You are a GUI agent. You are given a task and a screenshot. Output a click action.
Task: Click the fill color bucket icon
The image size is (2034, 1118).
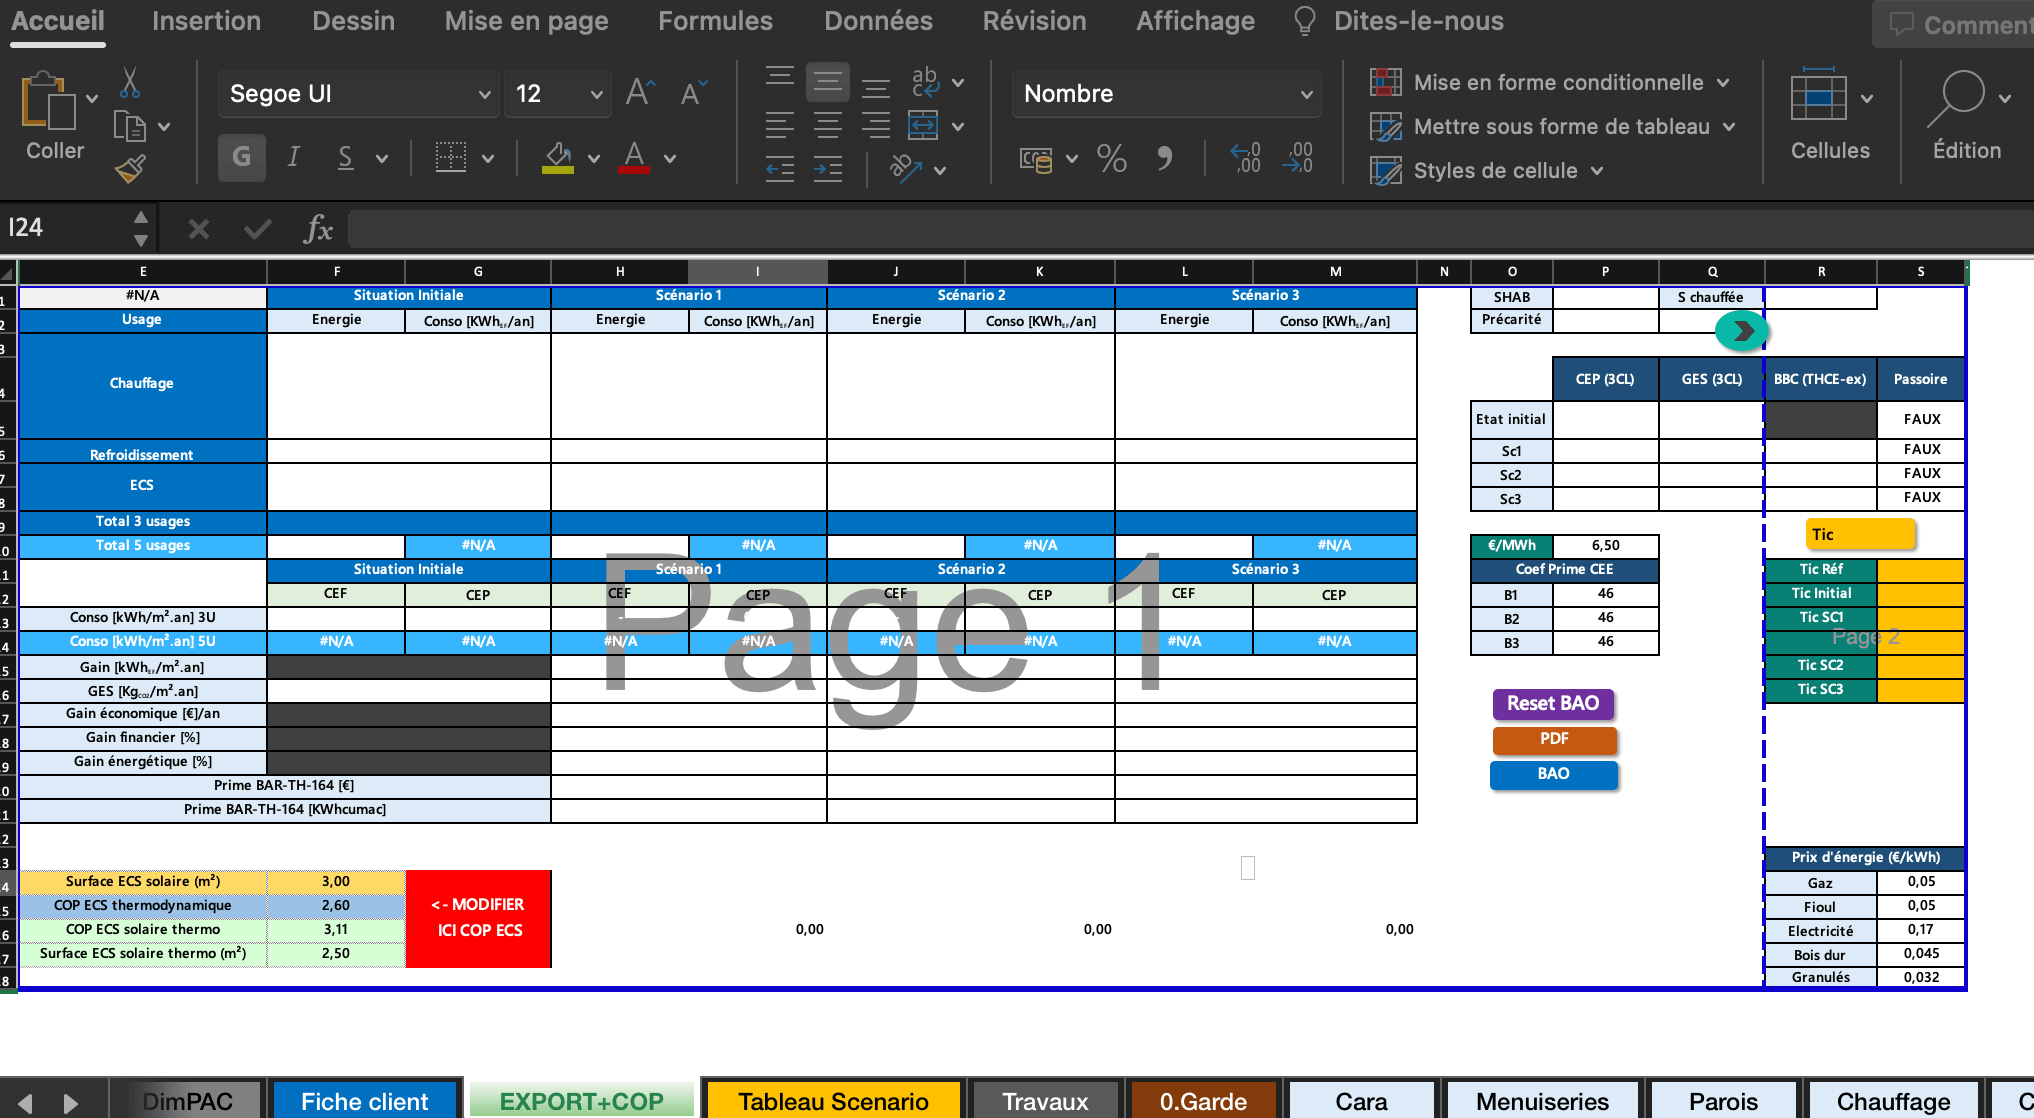558,157
